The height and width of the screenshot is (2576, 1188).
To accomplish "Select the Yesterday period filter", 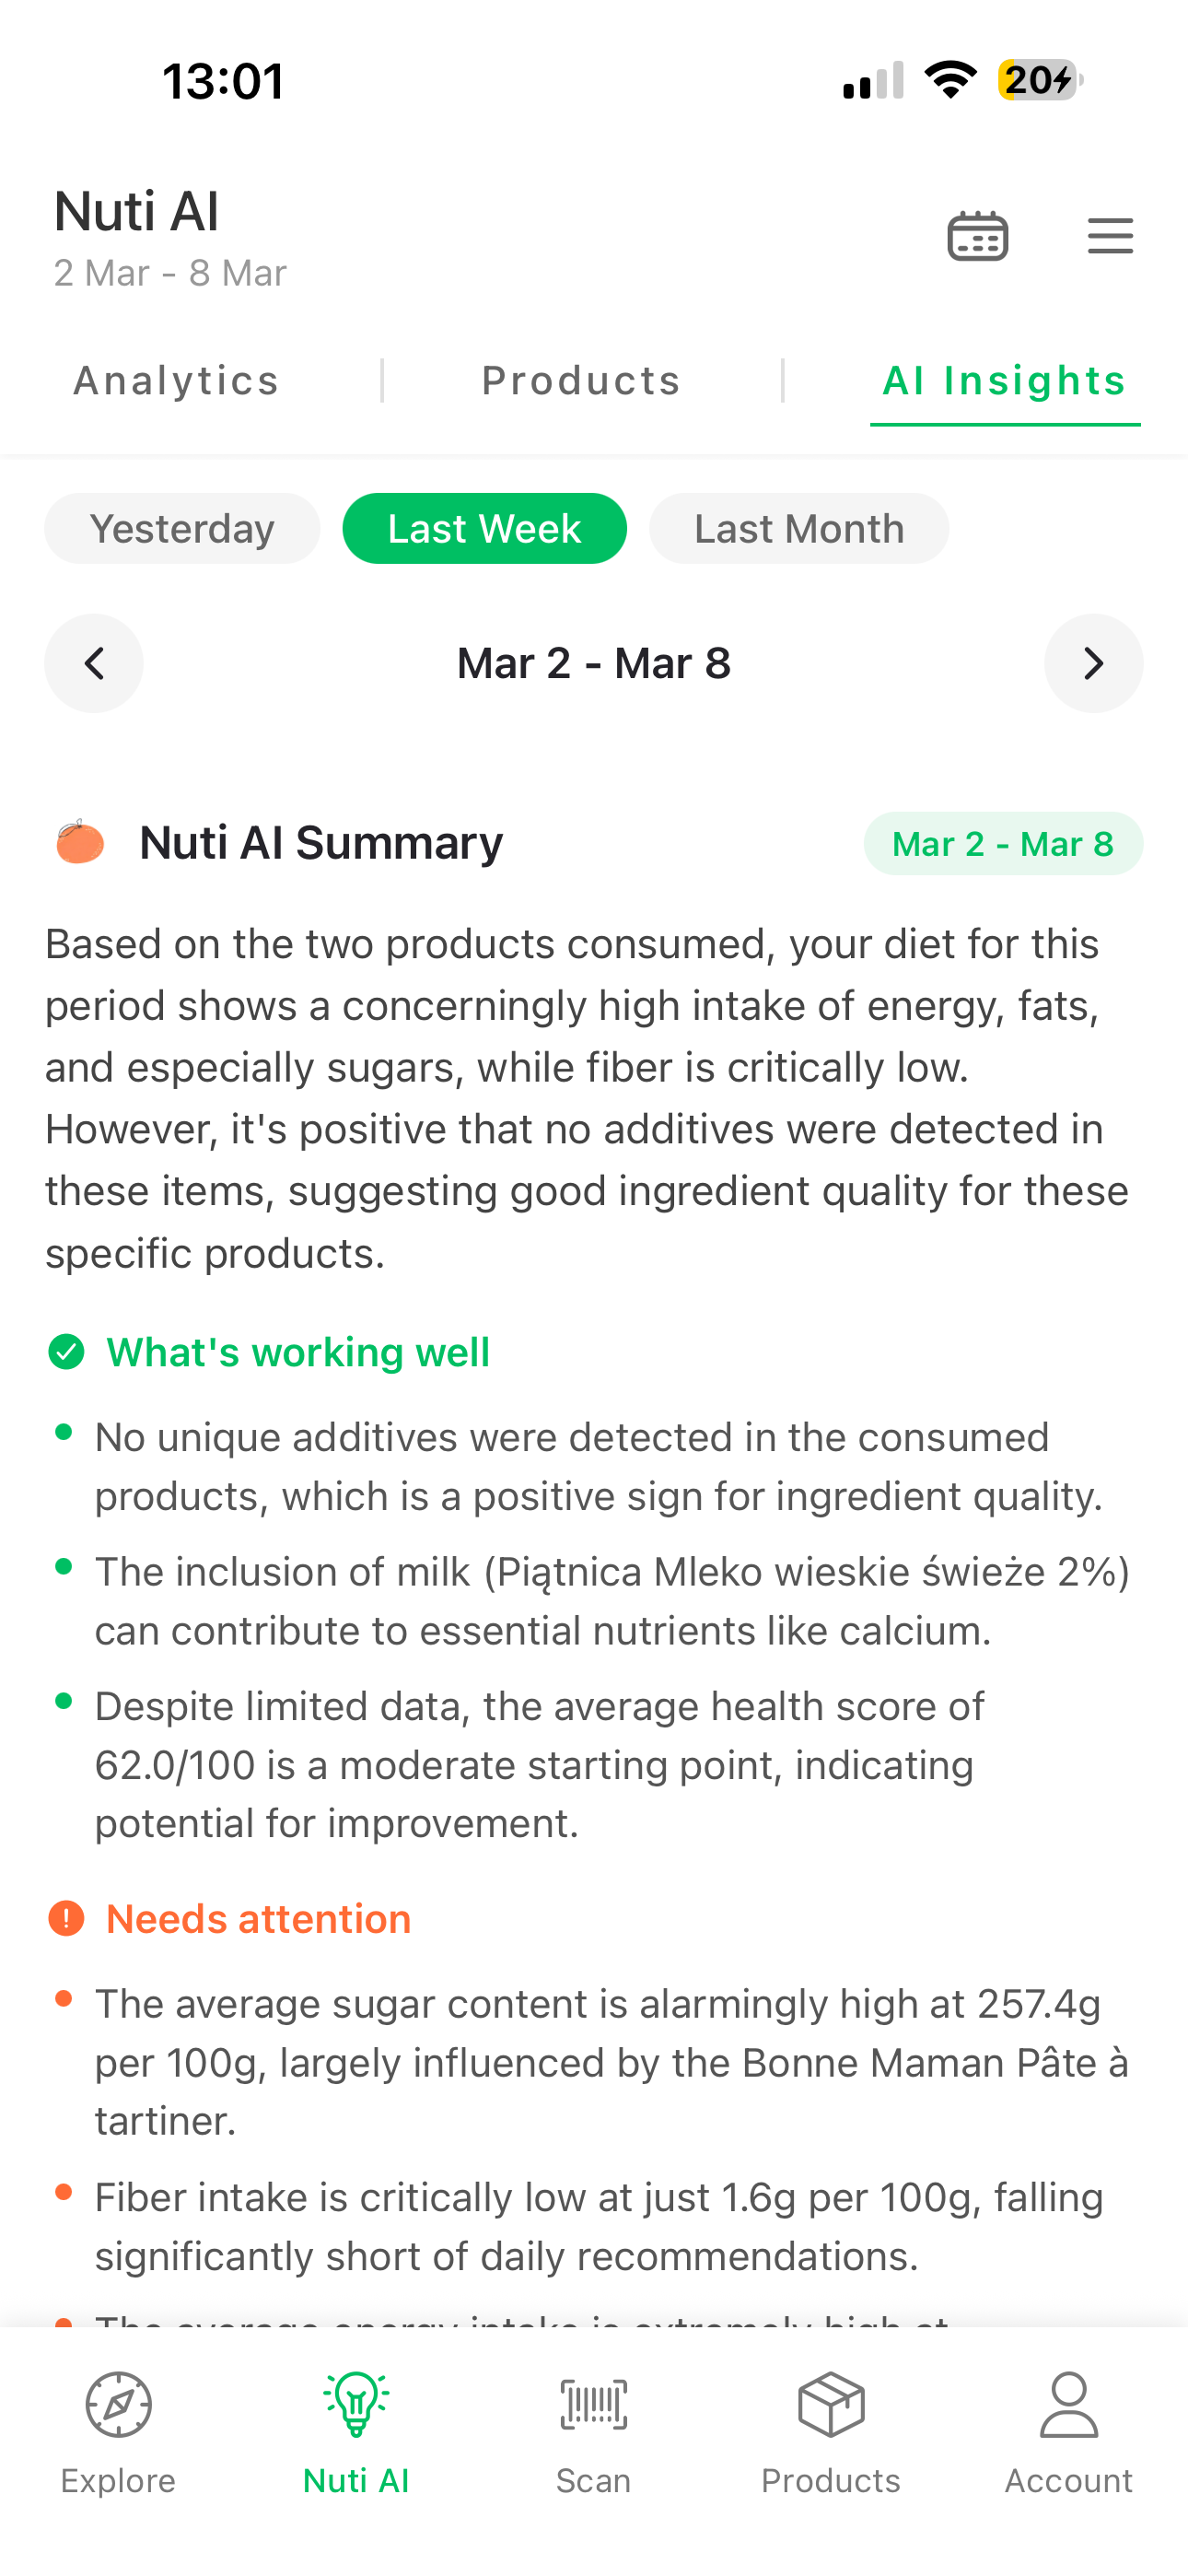I will tap(182, 529).
